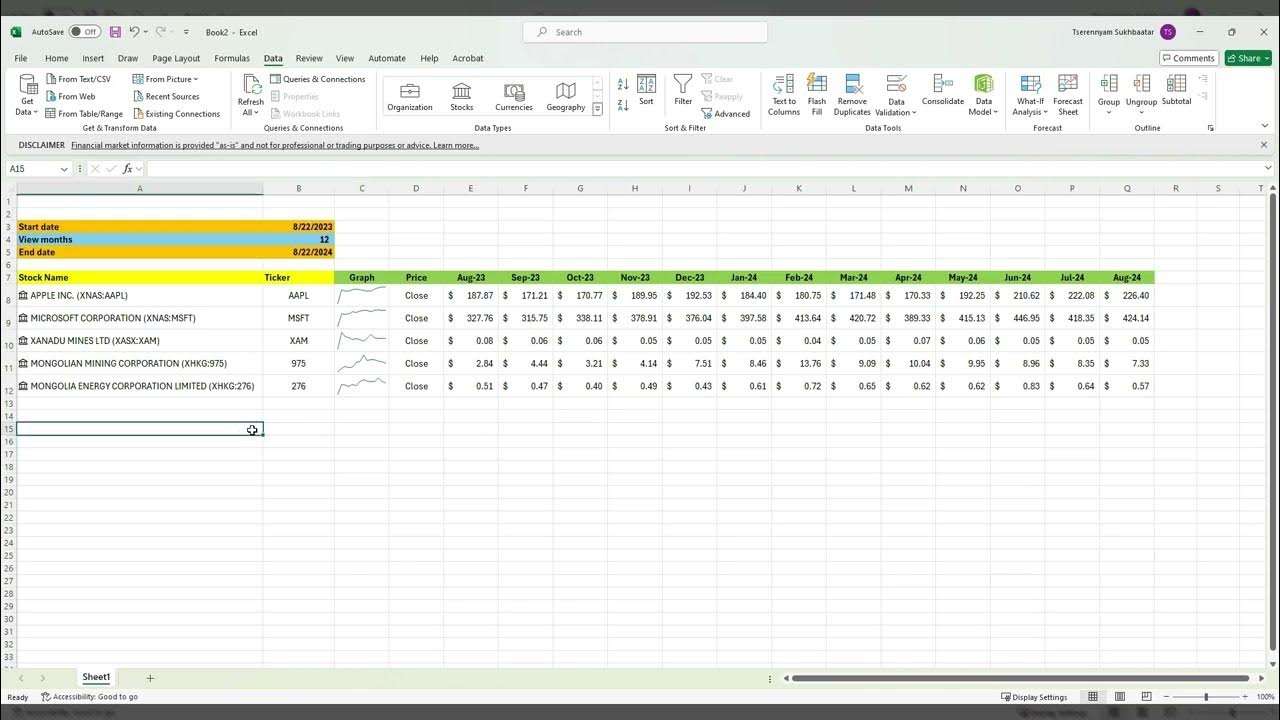
Task: Click Sort Z to A icon
Action: pos(623,104)
